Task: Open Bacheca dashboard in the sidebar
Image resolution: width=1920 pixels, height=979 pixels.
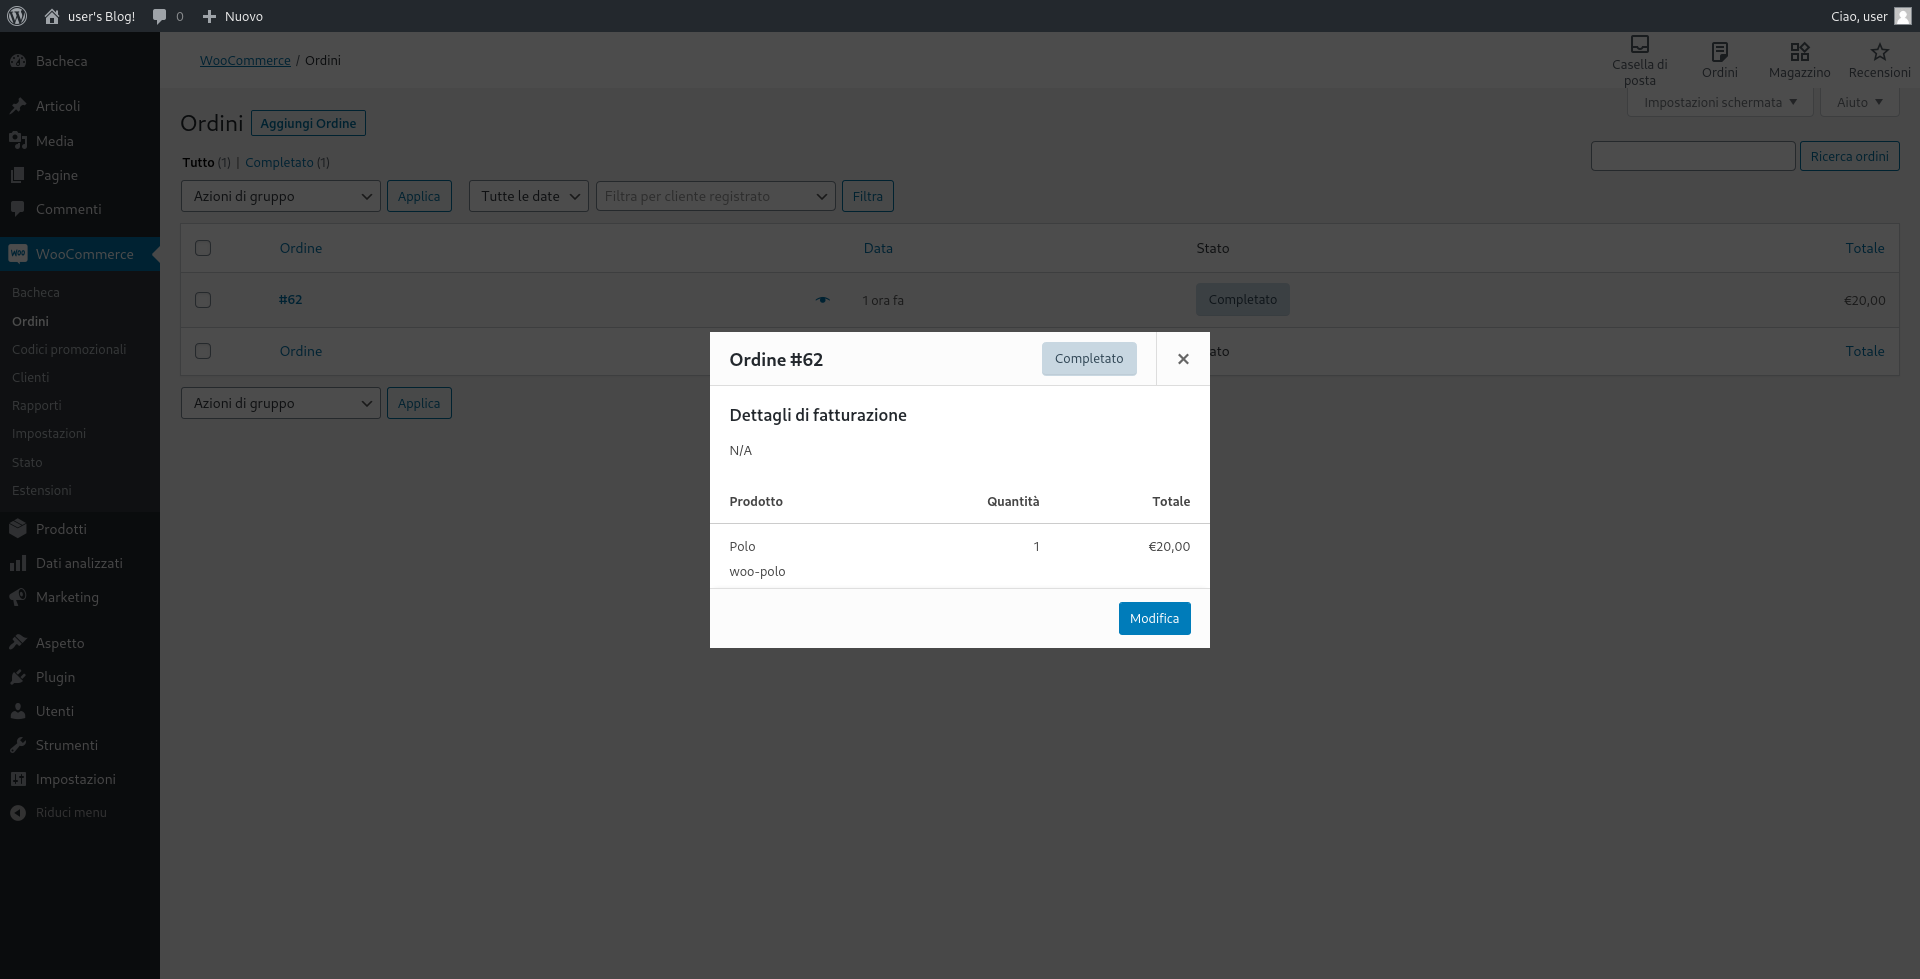Action: (80, 61)
